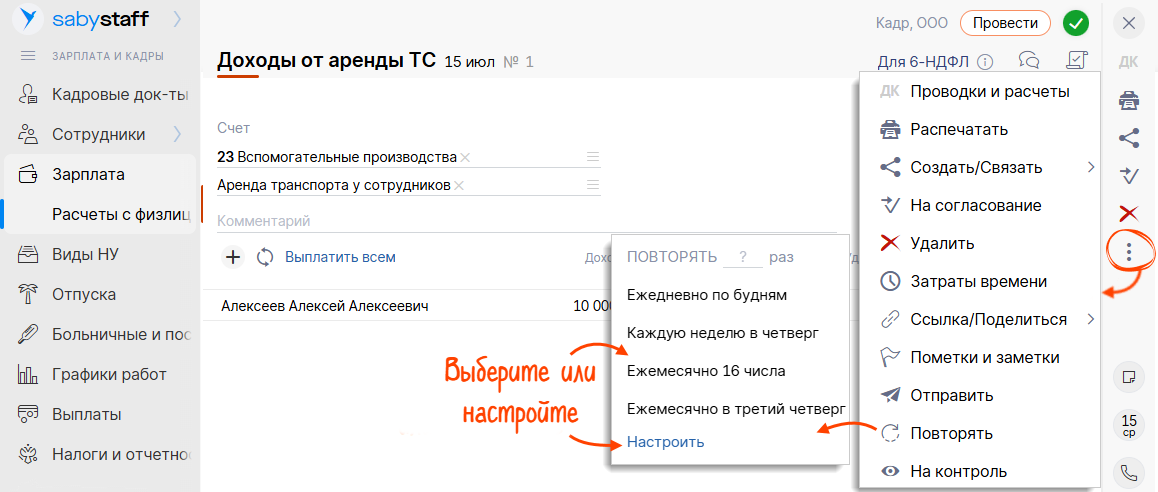This screenshot has height=492, width=1158.
Task: Open Налоги и отчетность section
Action: tap(122, 454)
